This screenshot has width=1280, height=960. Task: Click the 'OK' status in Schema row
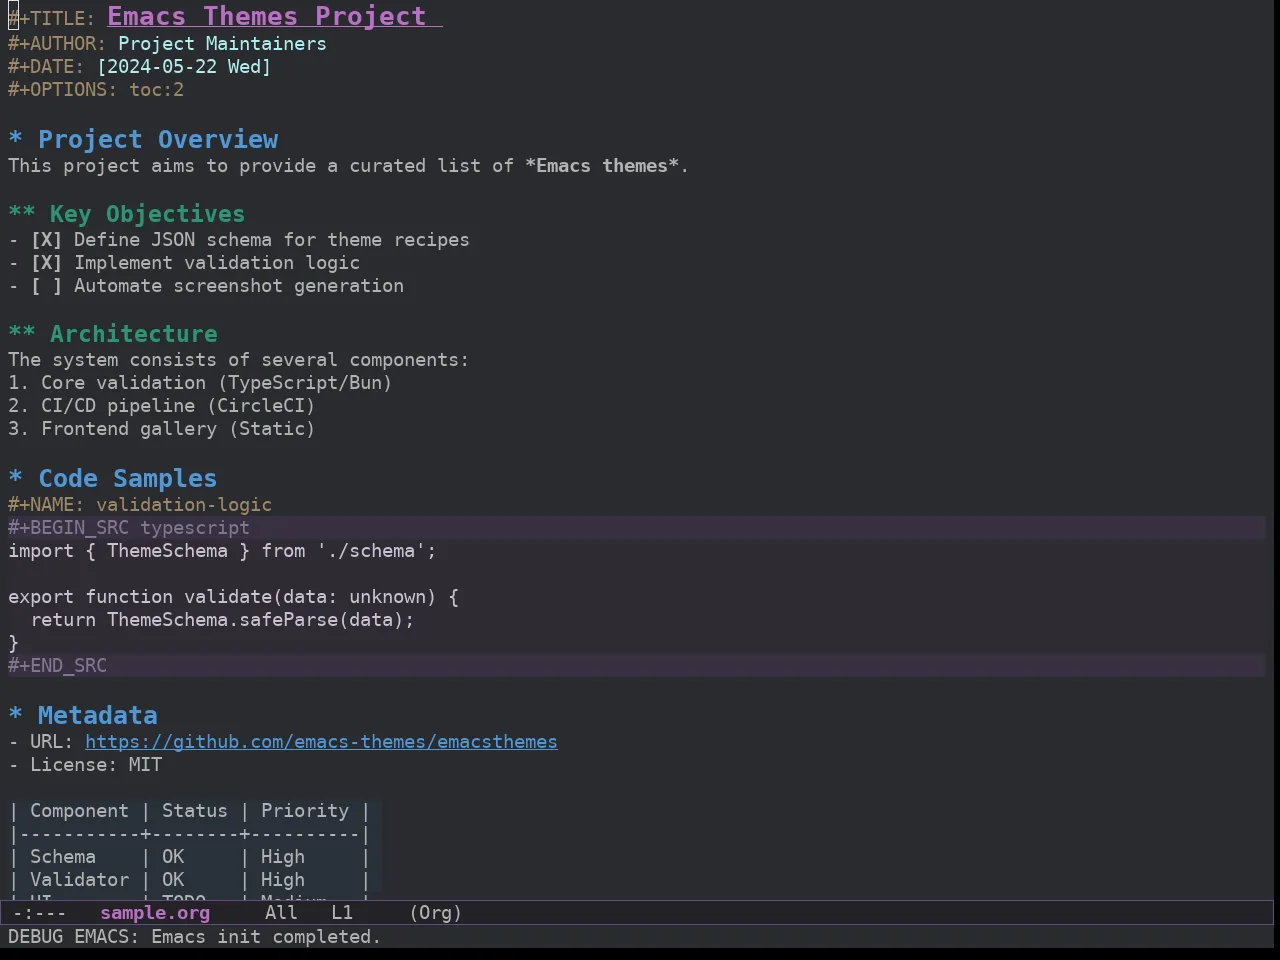(173, 857)
